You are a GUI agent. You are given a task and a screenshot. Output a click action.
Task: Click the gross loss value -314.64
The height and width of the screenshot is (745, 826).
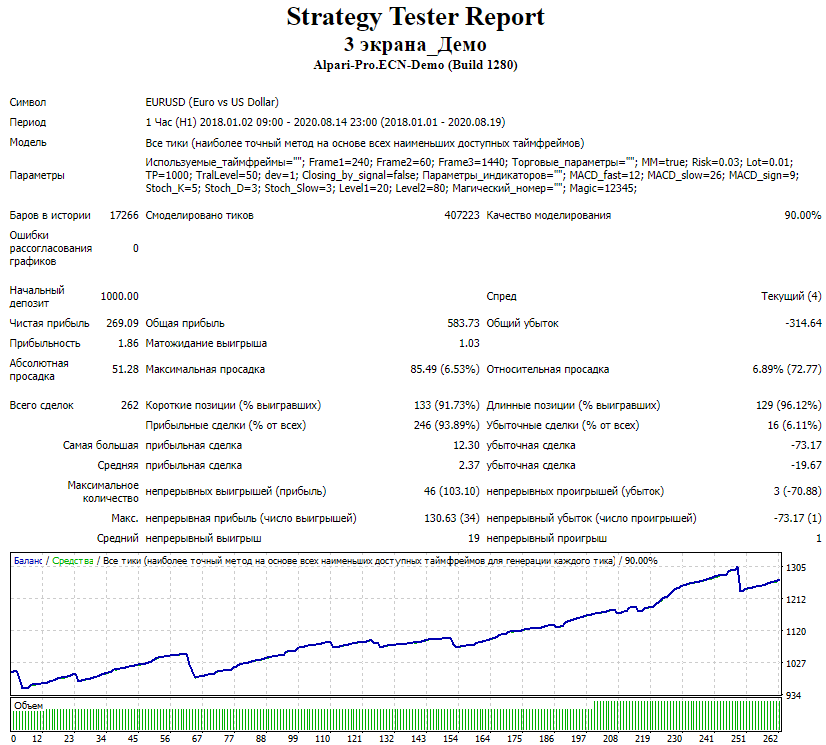tap(803, 323)
